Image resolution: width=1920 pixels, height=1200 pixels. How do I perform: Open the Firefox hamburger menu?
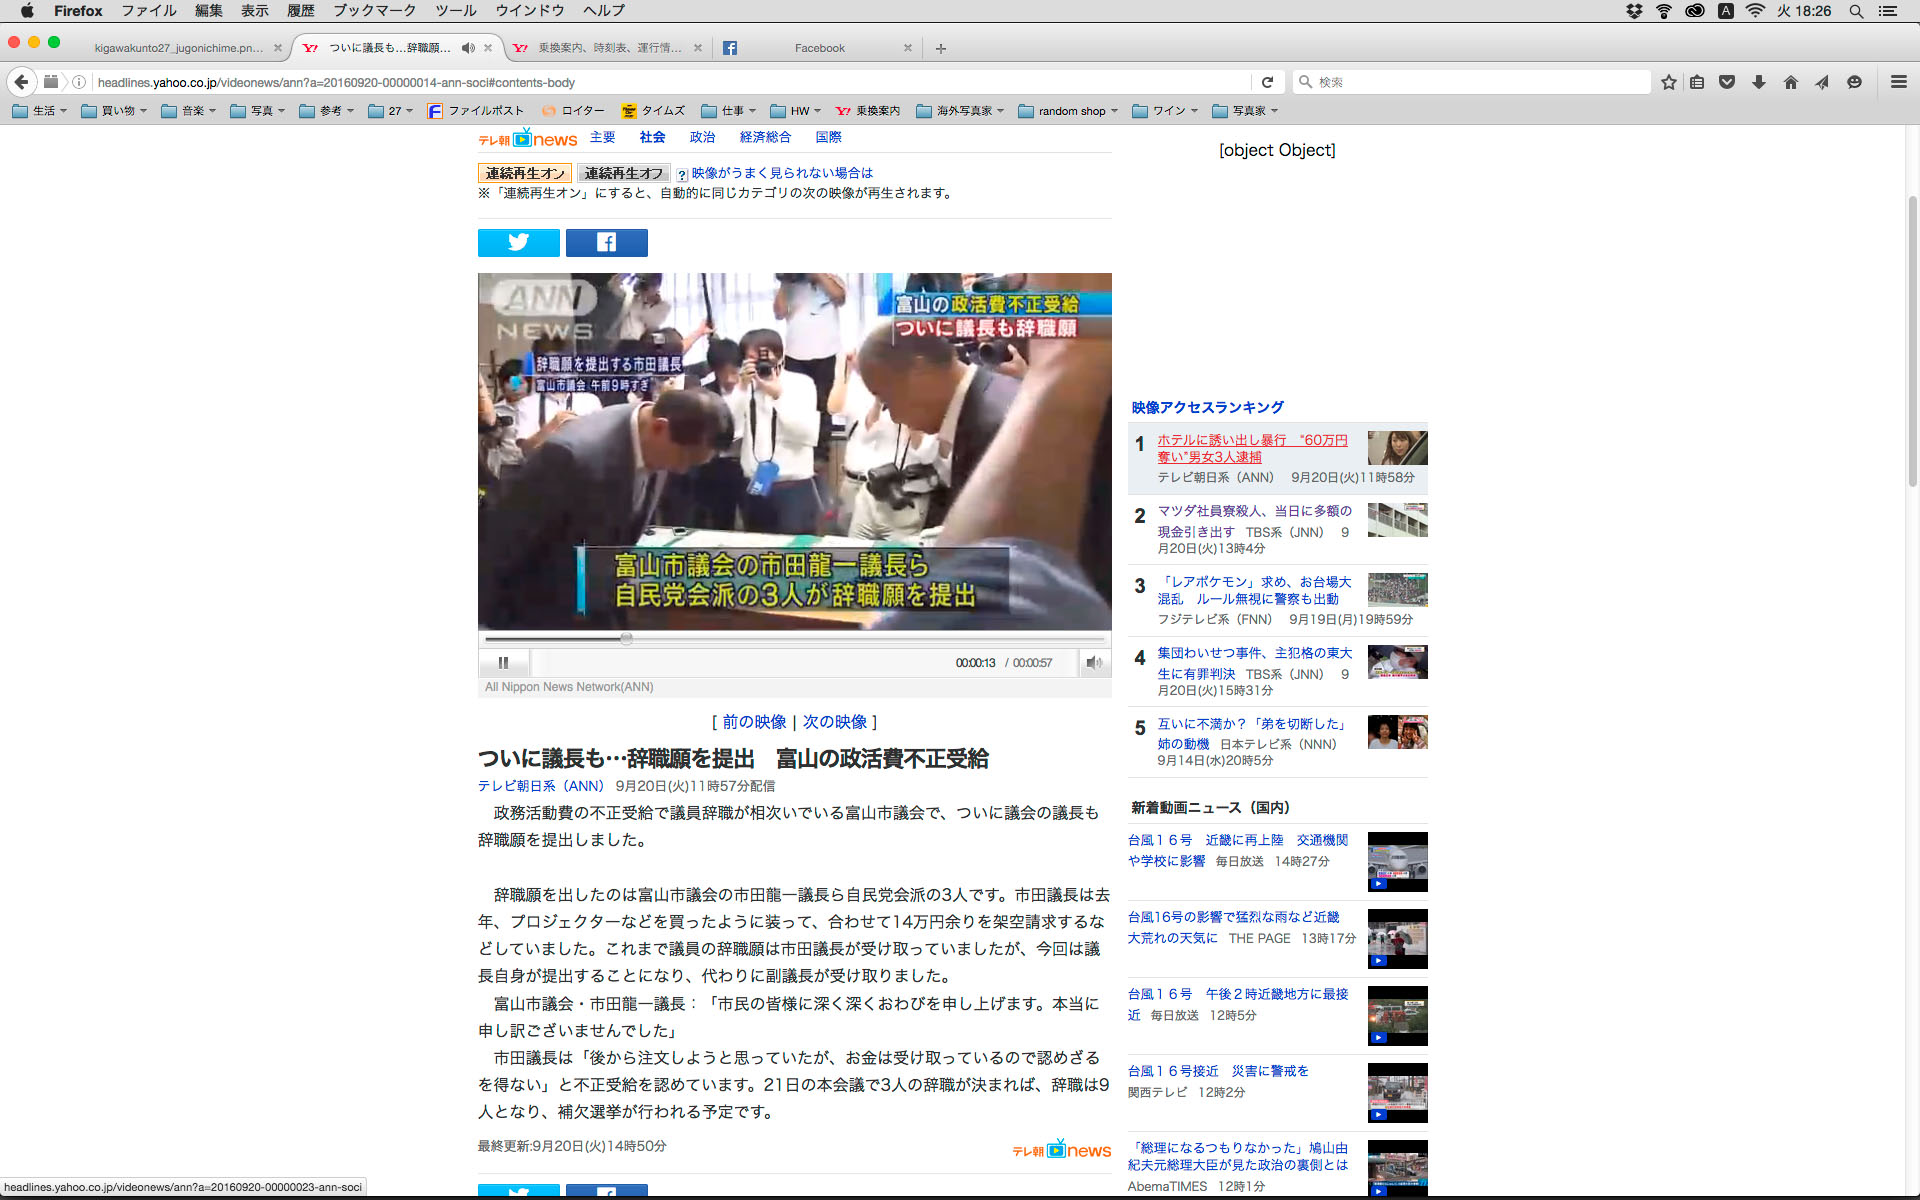tap(1898, 83)
